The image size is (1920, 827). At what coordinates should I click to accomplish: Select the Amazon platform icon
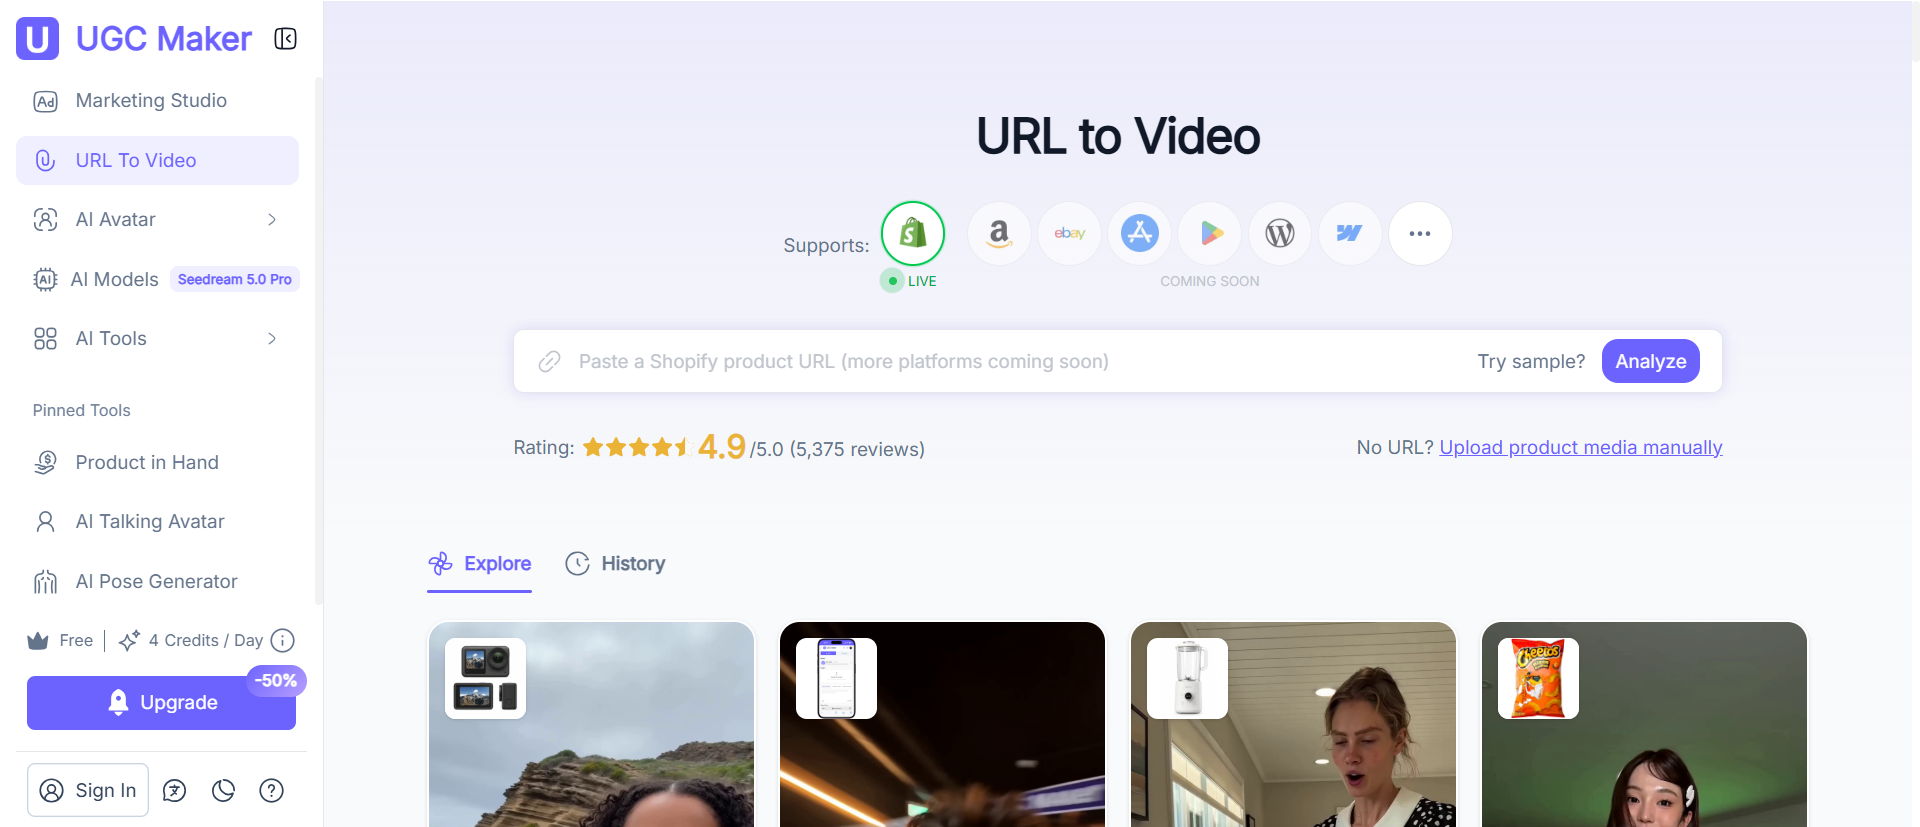999,233
